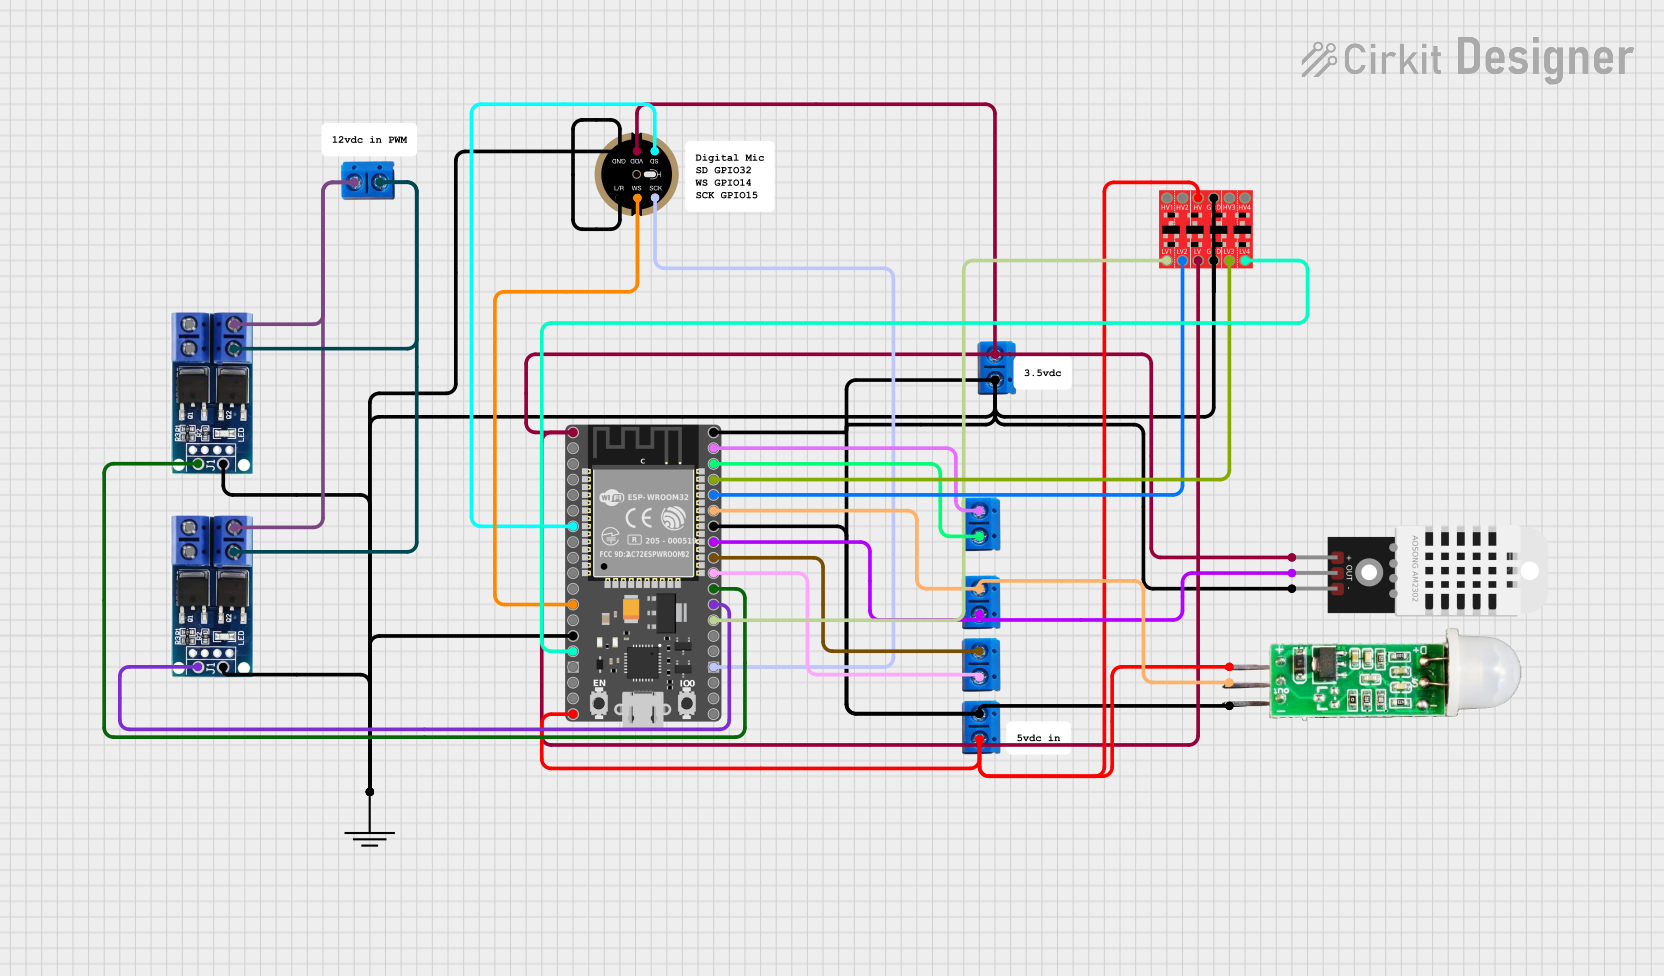
Task: Select the "3.5vdc" text label
Action: [1042, 373]
